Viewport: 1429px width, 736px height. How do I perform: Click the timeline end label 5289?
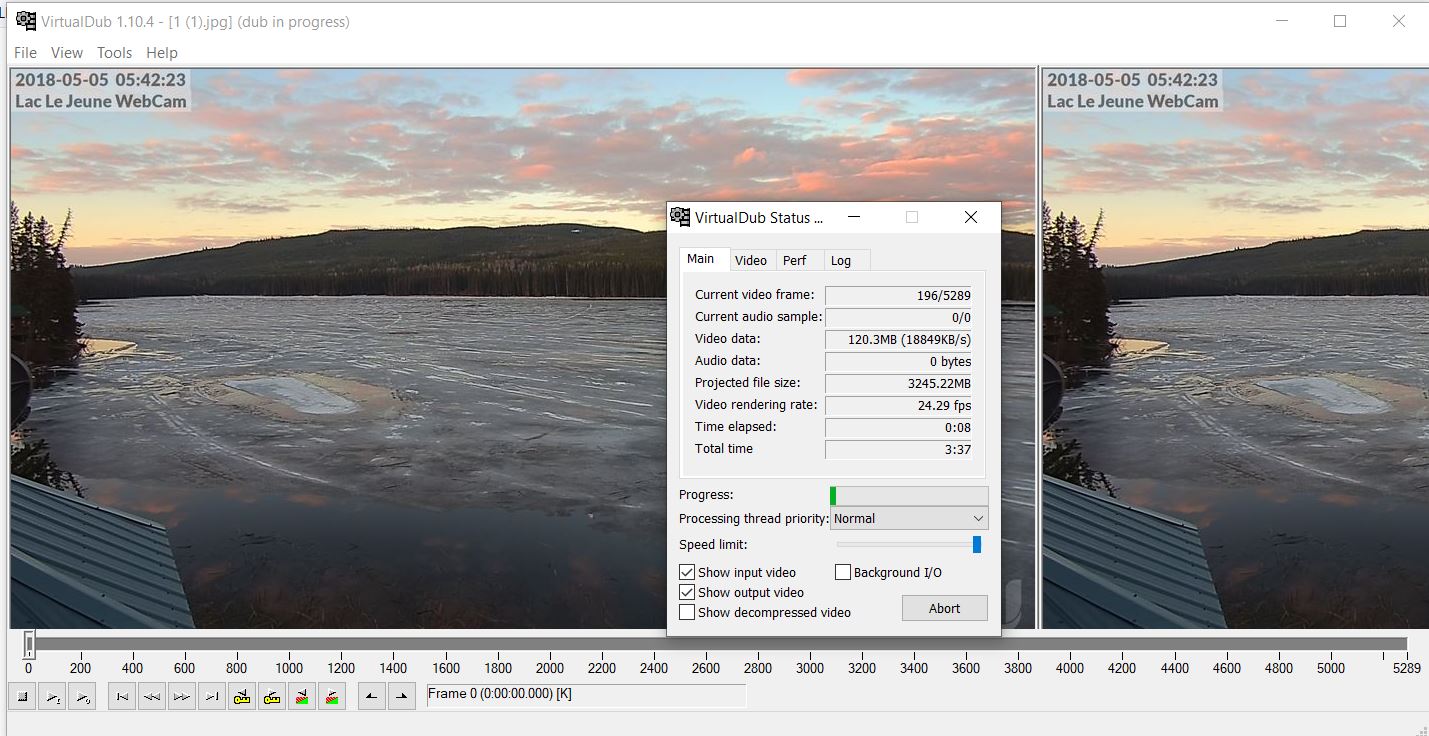(1405, 668)
